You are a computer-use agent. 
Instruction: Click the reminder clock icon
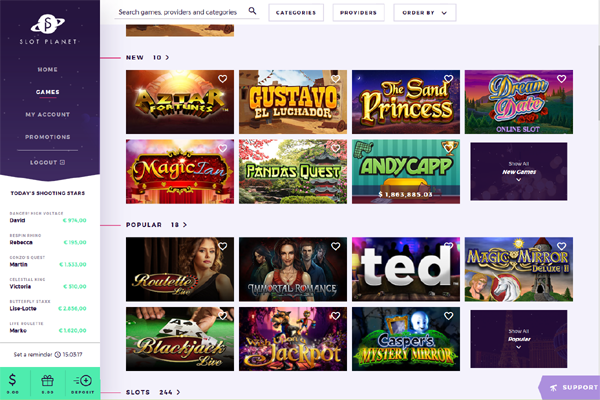(57, 354)
